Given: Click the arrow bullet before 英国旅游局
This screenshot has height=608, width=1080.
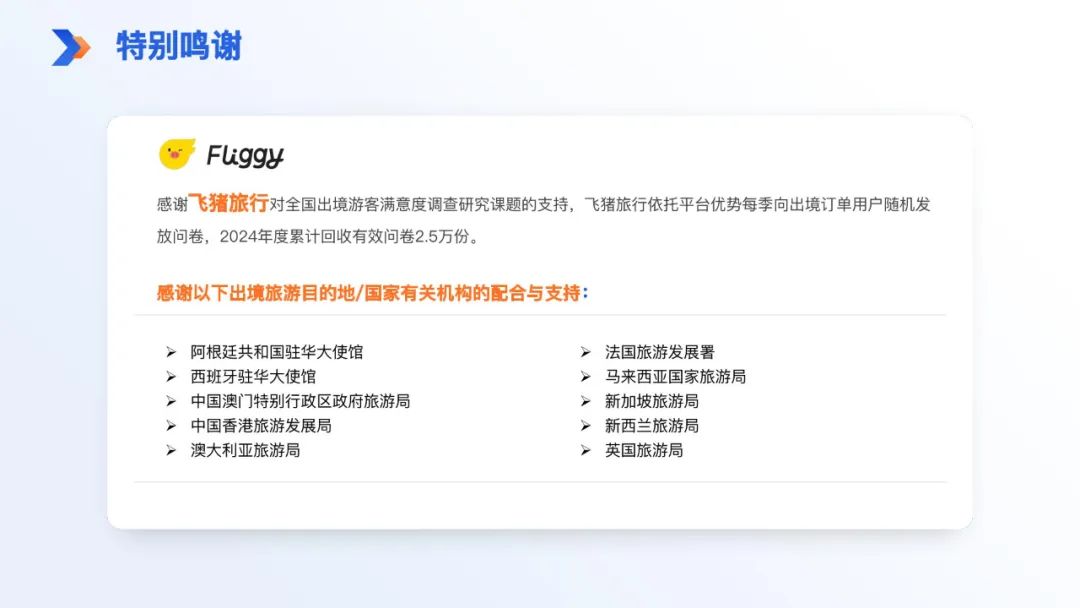Looking at the screenshot, I should (x=585, y=450).
